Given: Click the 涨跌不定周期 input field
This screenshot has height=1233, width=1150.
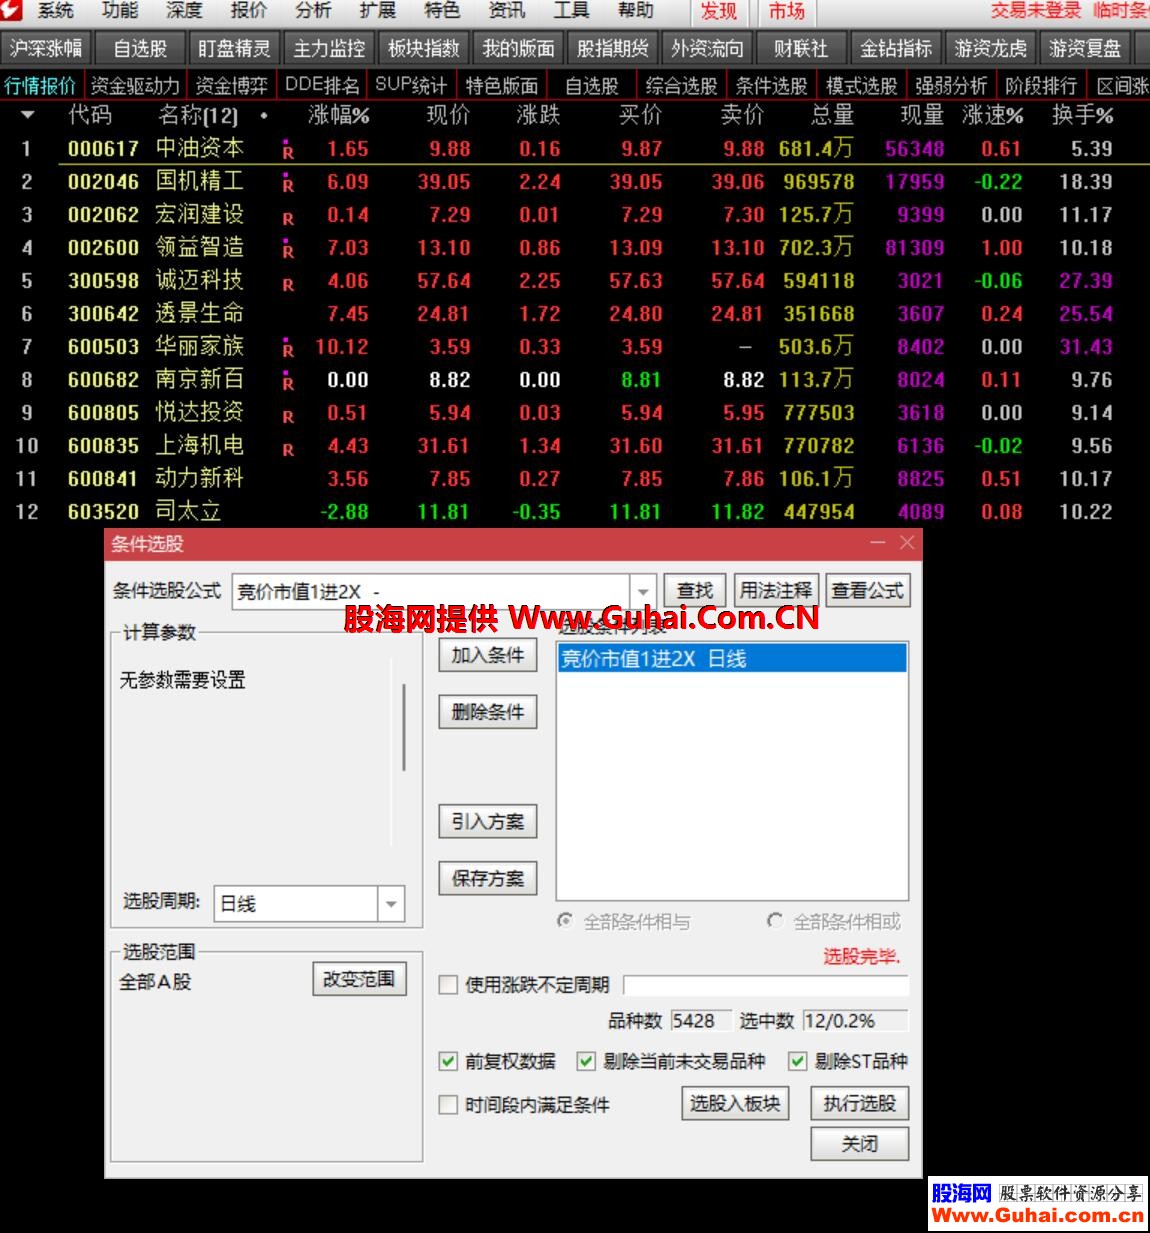Looking at the screenshot, I should coord(766,985).
